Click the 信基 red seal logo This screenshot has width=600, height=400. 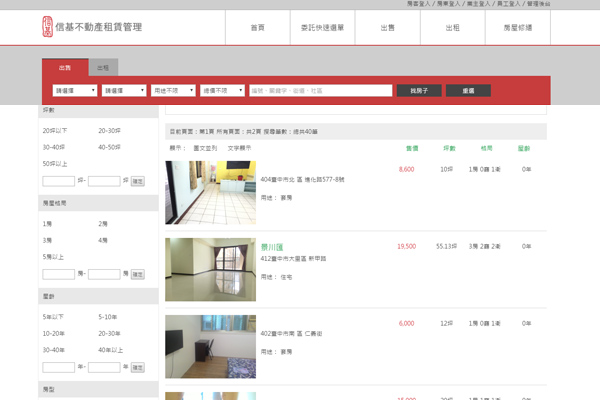[47, 27]
